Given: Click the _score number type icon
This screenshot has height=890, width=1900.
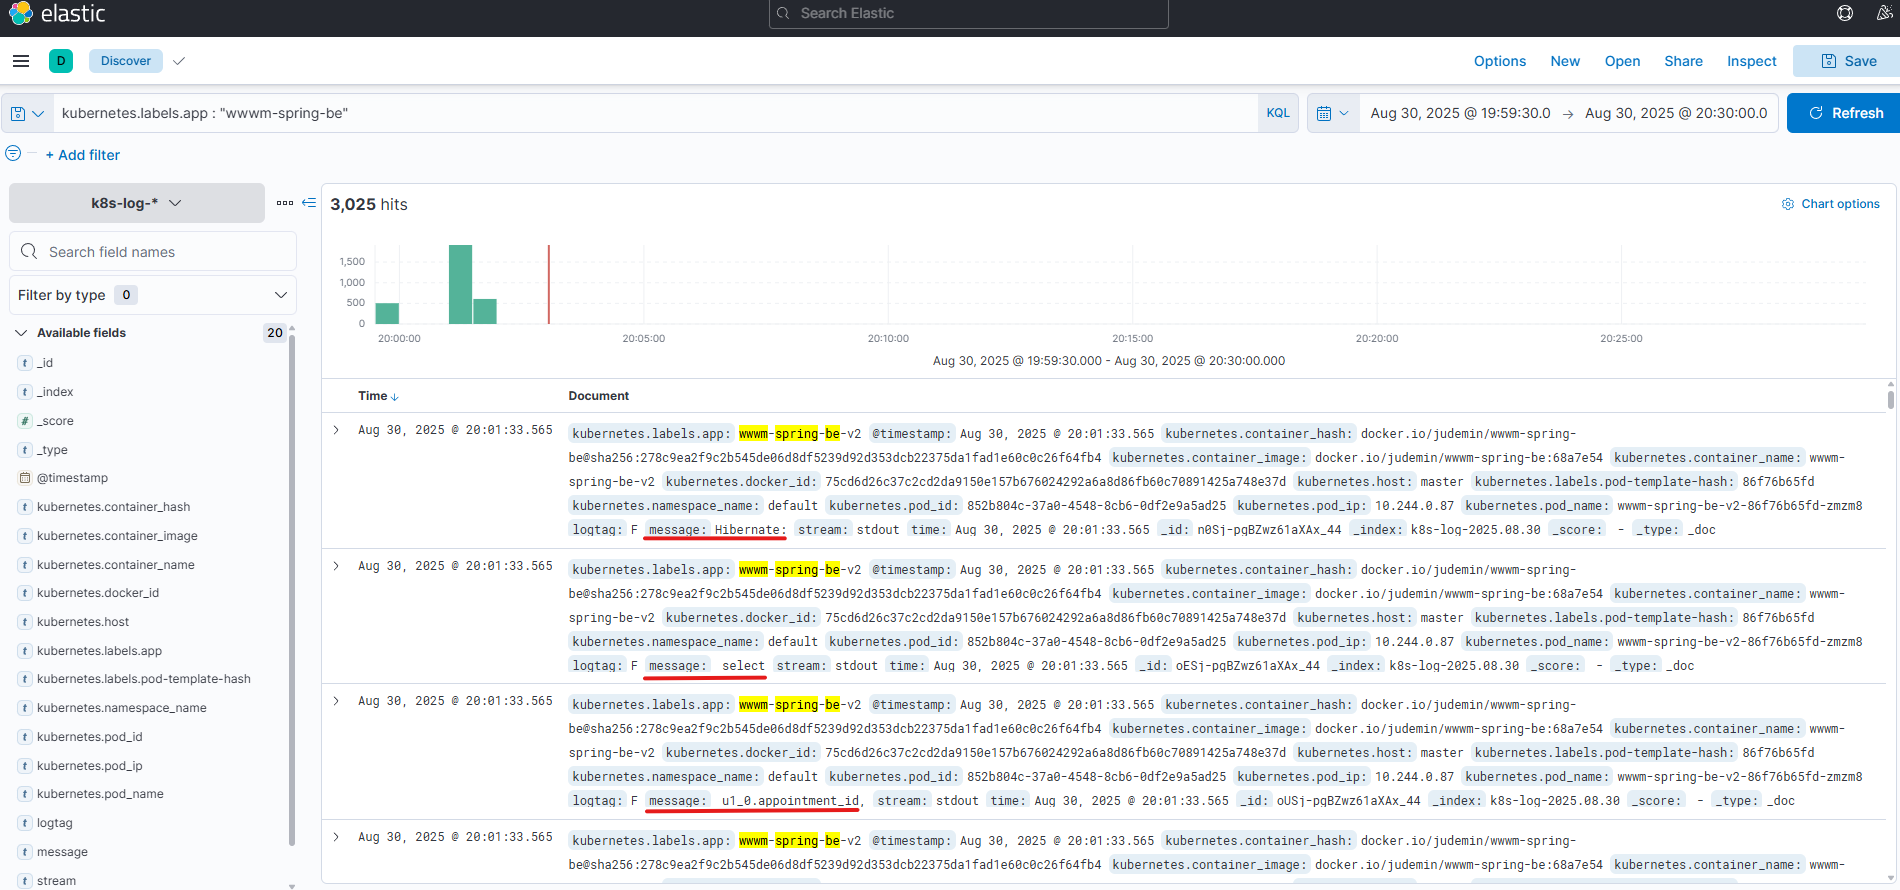Looking at the screenshot, I should tap(25, 421).
